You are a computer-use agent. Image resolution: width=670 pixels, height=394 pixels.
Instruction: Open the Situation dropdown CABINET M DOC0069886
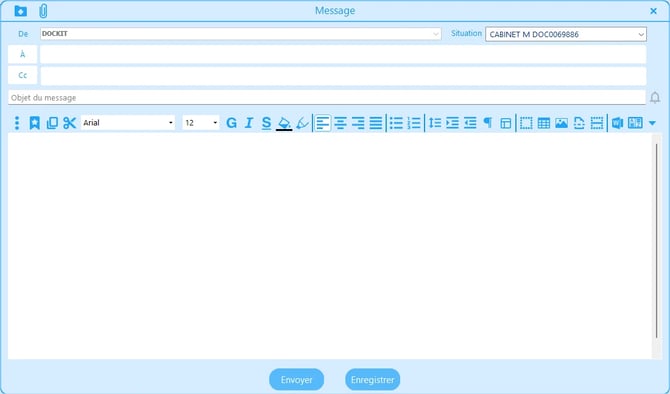tap(566, 34)
